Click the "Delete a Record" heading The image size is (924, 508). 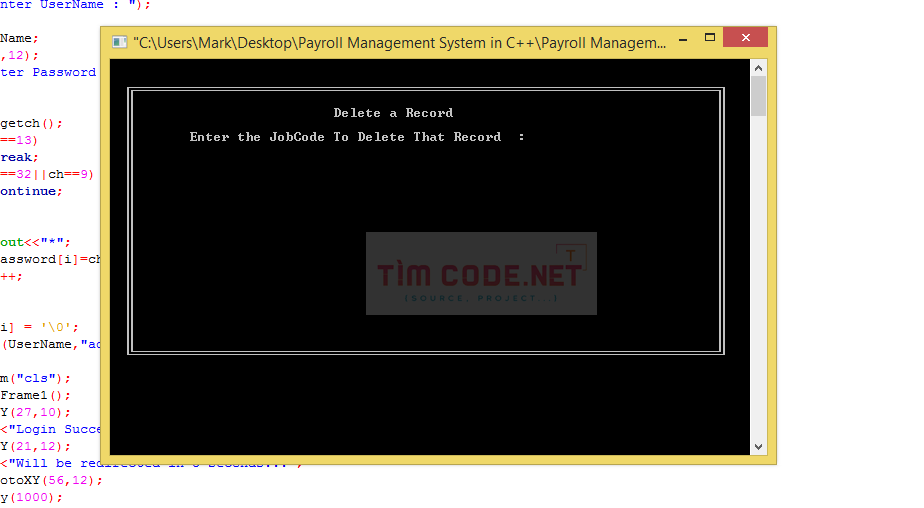coord(393,113)
